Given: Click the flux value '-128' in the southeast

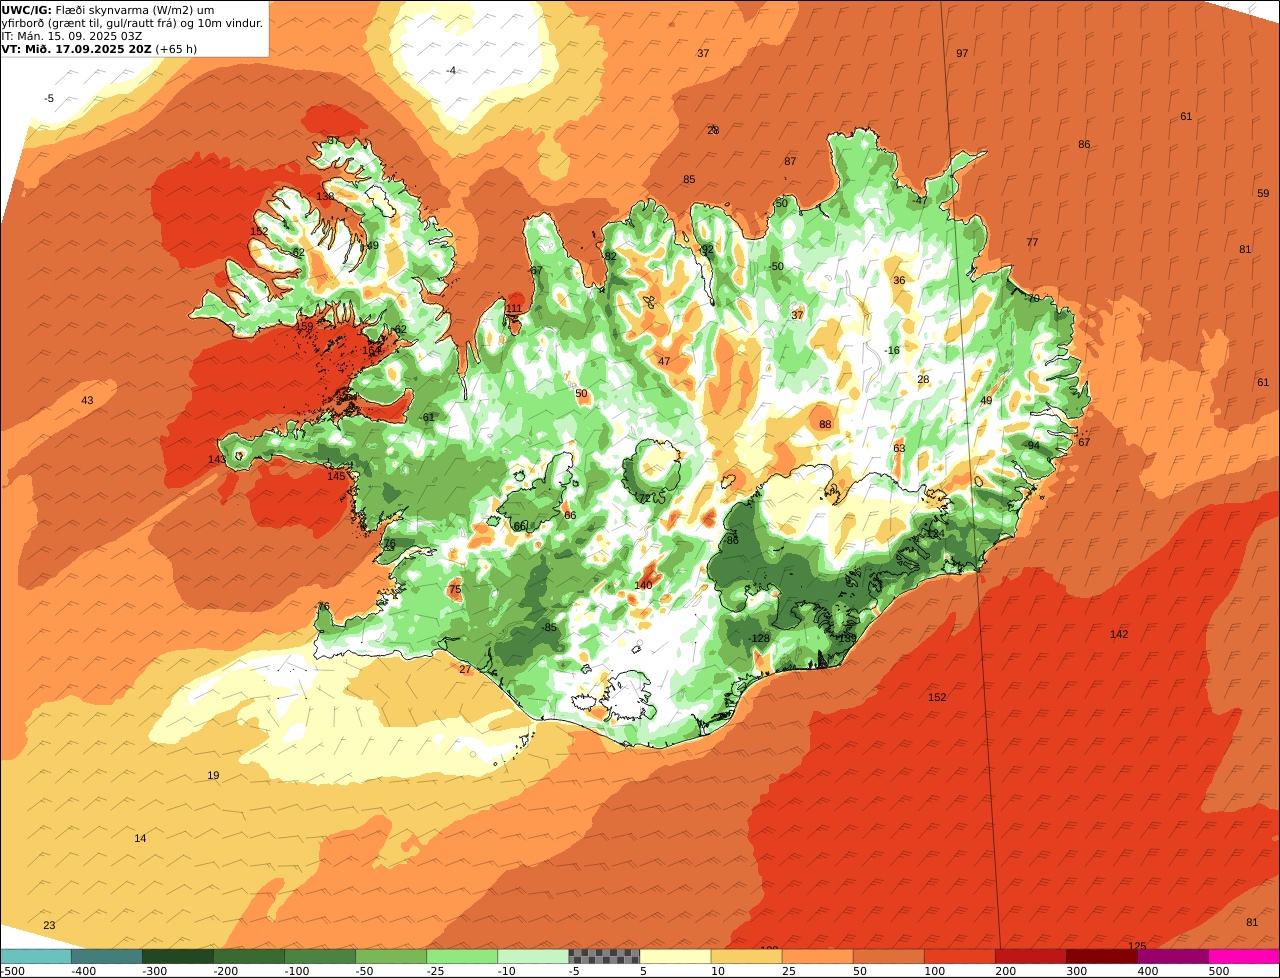Looking at the screenshot, I should [759, 639].
